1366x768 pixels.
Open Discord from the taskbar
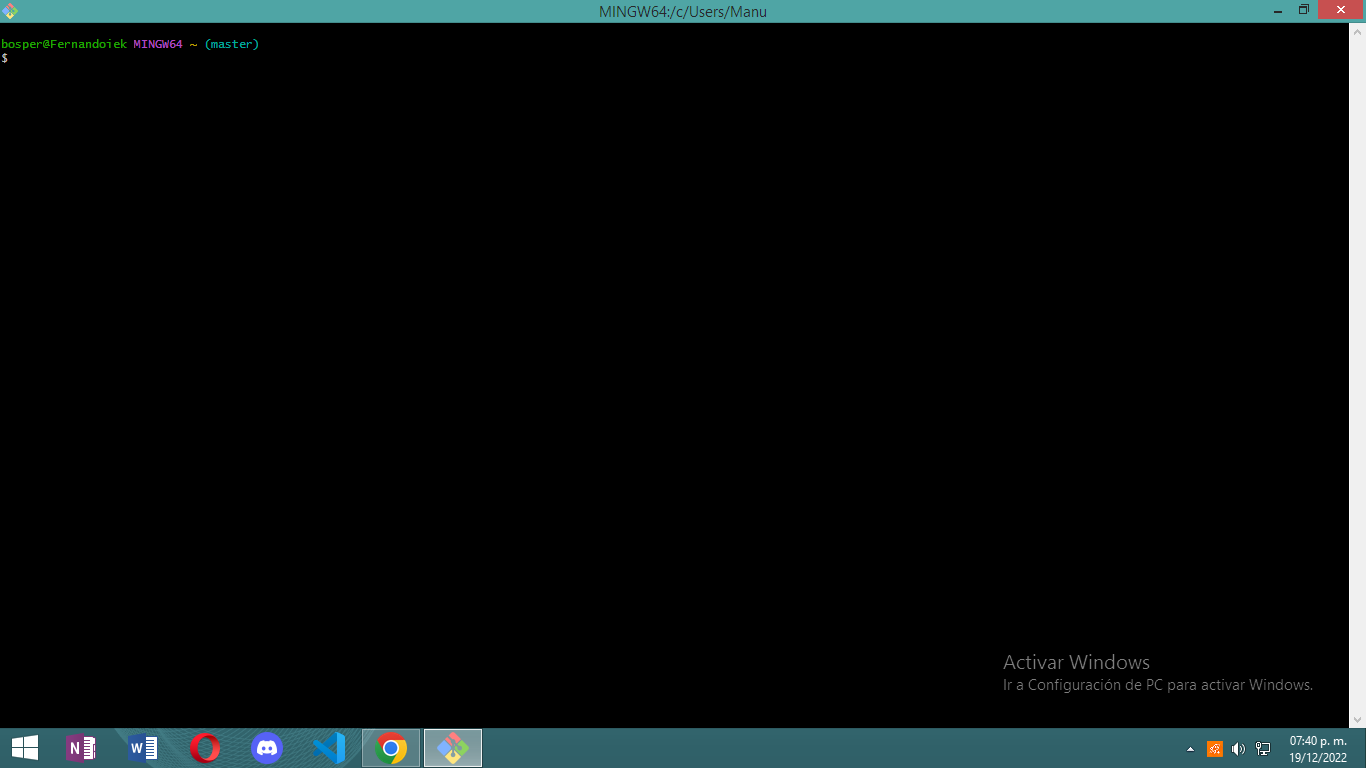tap(267, 748)
